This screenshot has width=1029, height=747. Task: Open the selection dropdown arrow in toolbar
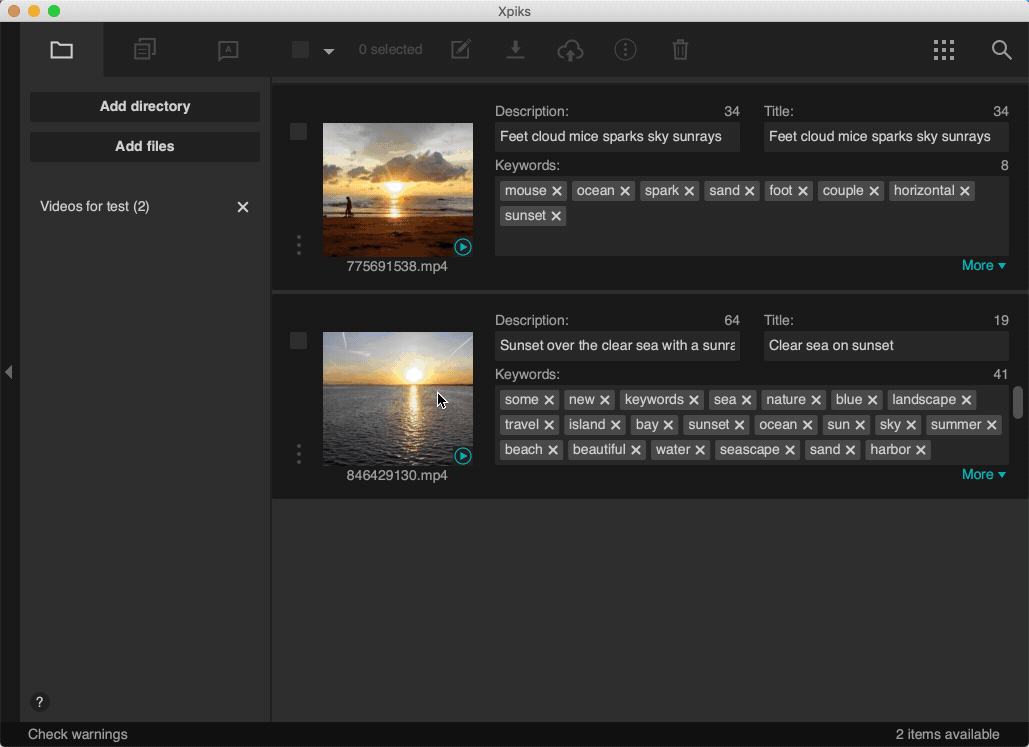[329, 51]
